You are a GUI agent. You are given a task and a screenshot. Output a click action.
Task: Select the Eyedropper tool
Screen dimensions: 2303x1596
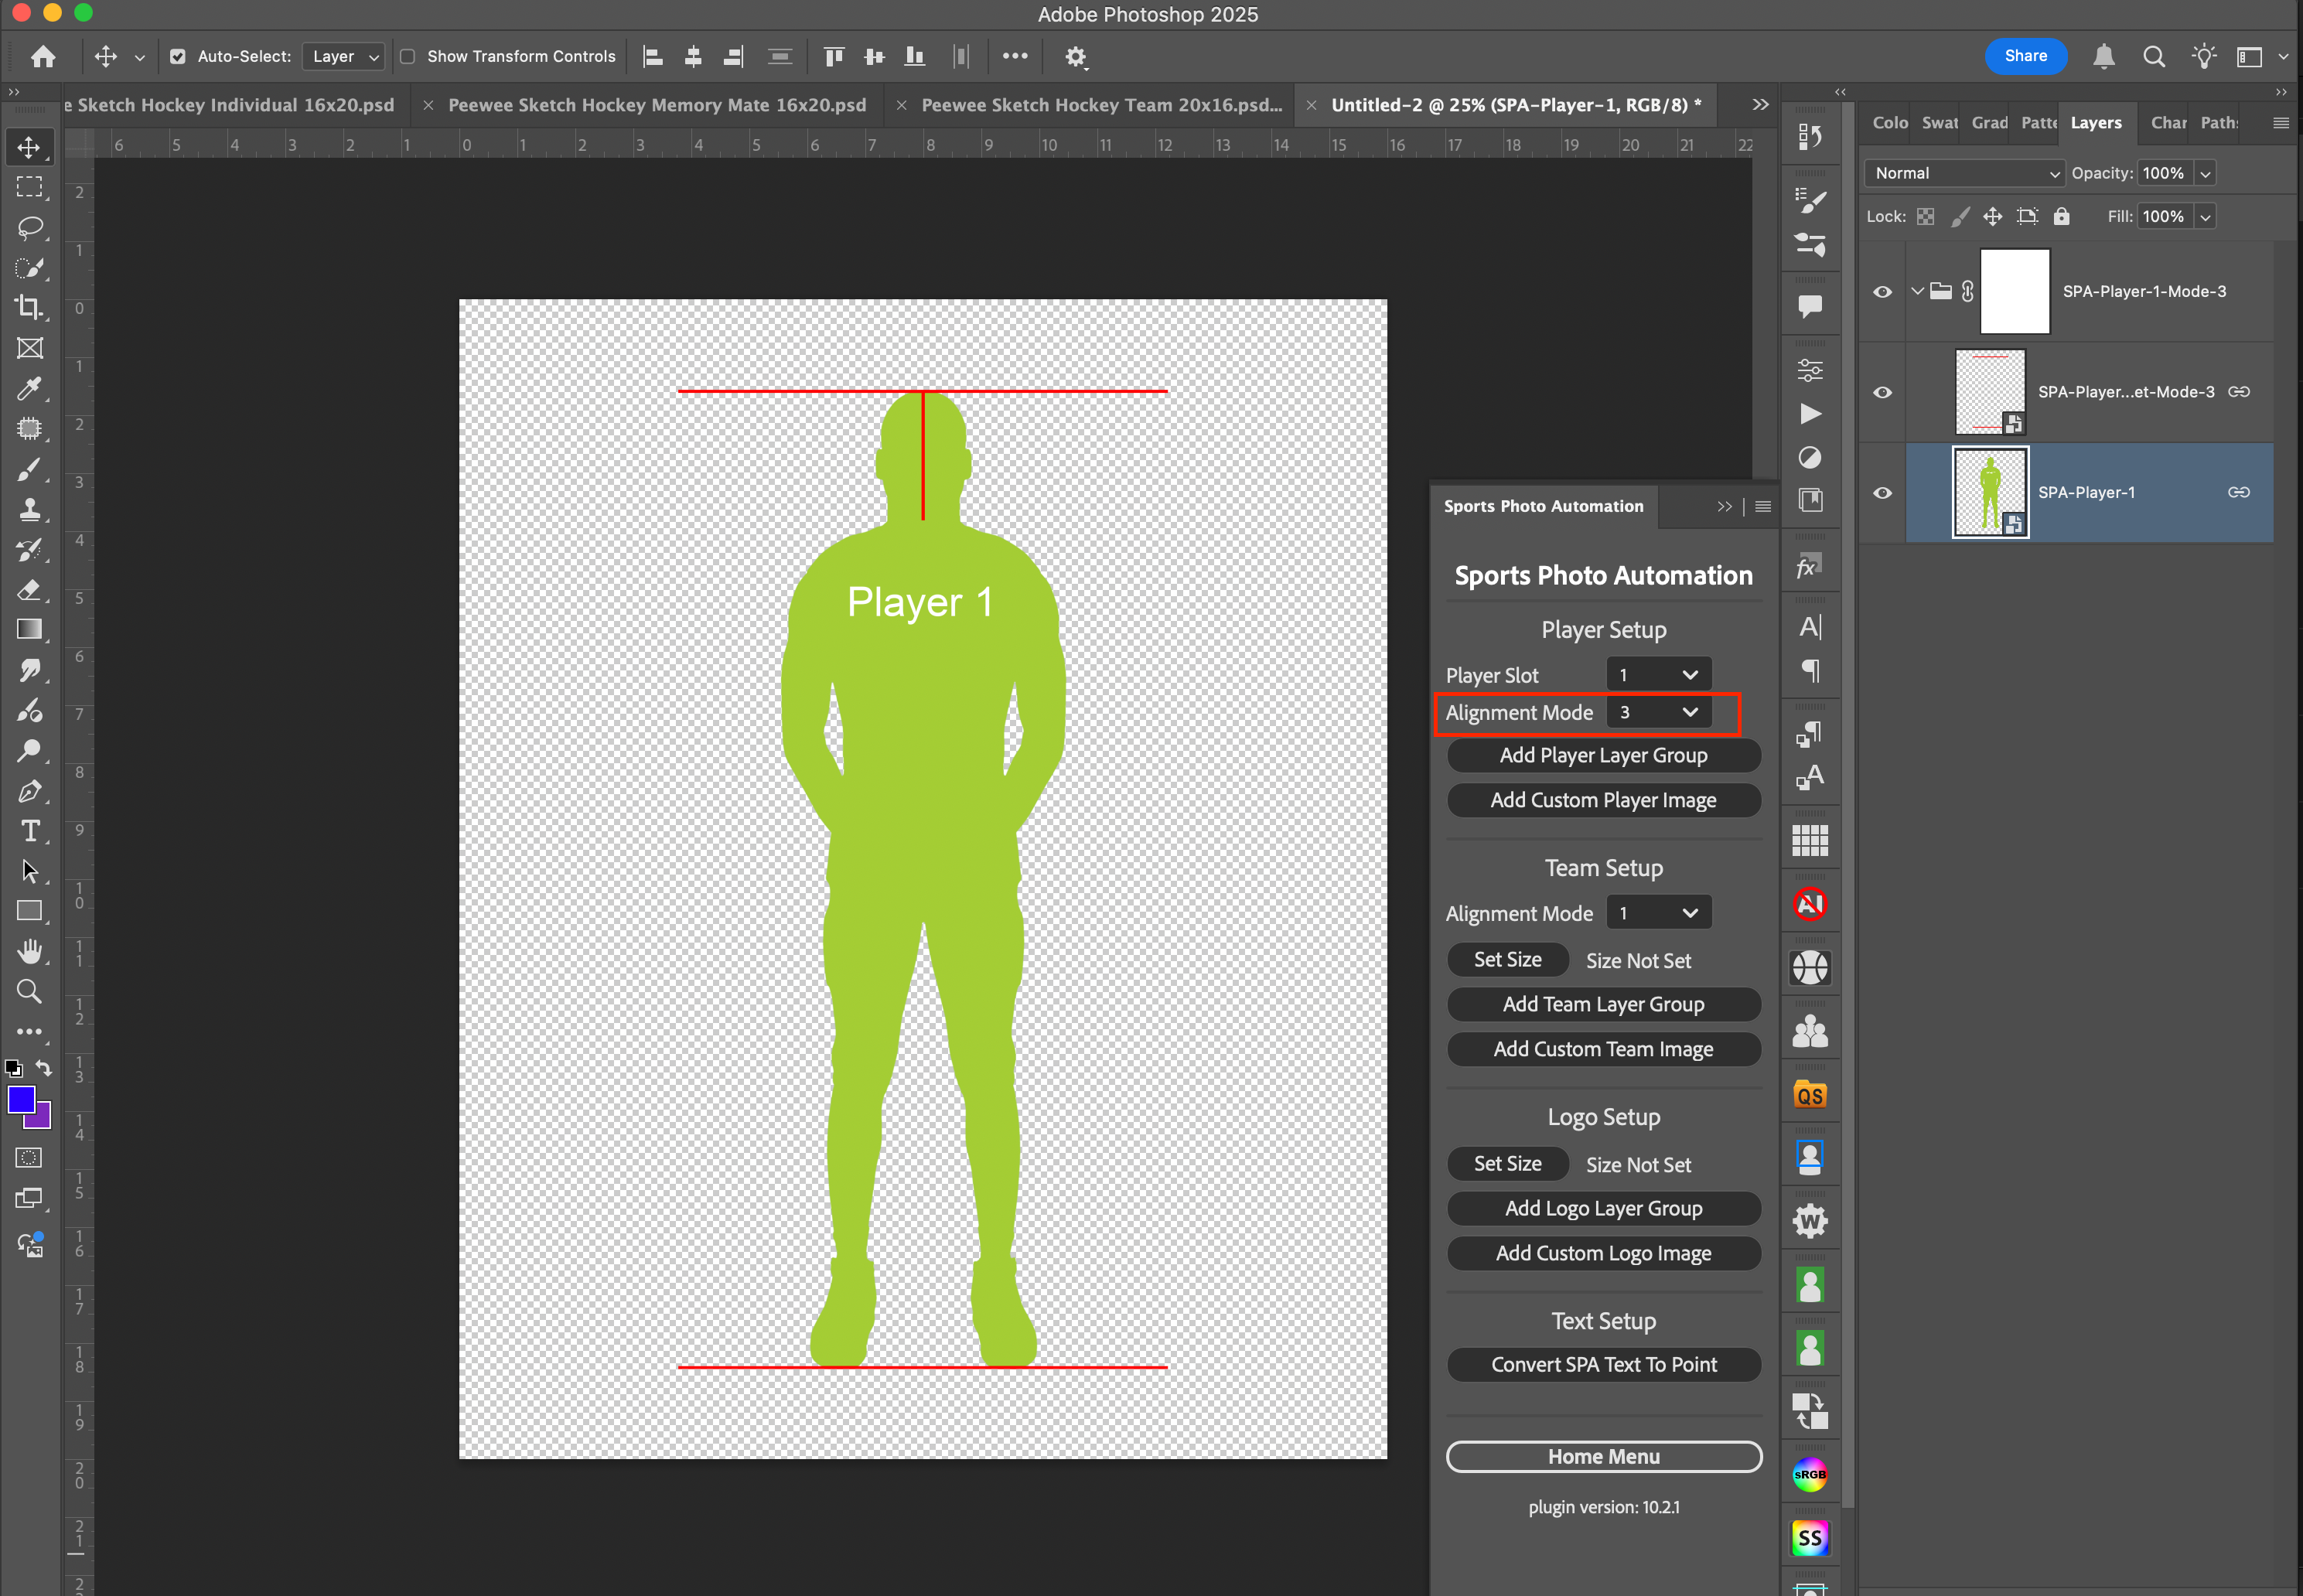(29, 389)
